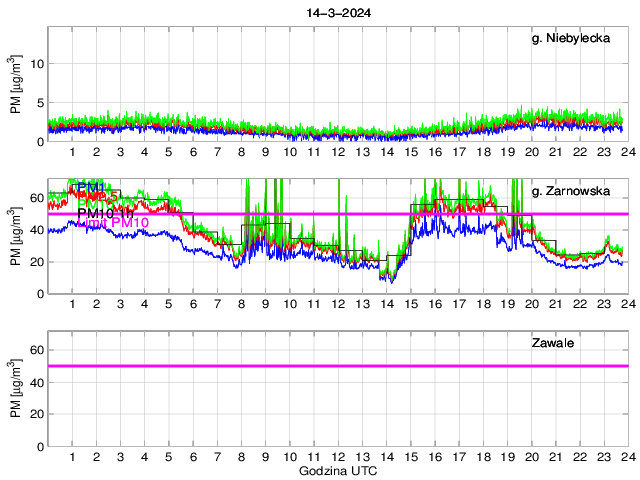Viewport: 640px width, 480px height.
Task: Click the PM1 legend entry
Action: click(x=93, y=187)
